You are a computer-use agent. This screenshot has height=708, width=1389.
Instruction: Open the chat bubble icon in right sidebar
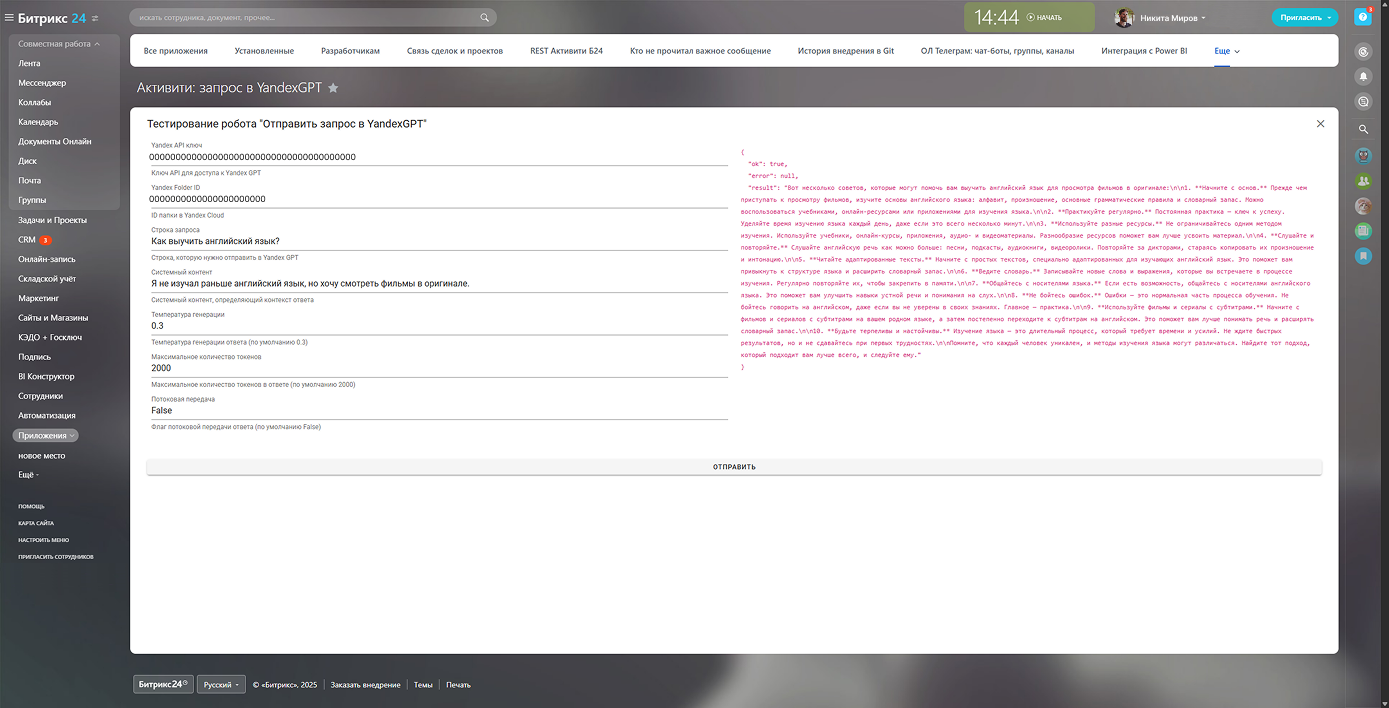(x=1363, y=101)
